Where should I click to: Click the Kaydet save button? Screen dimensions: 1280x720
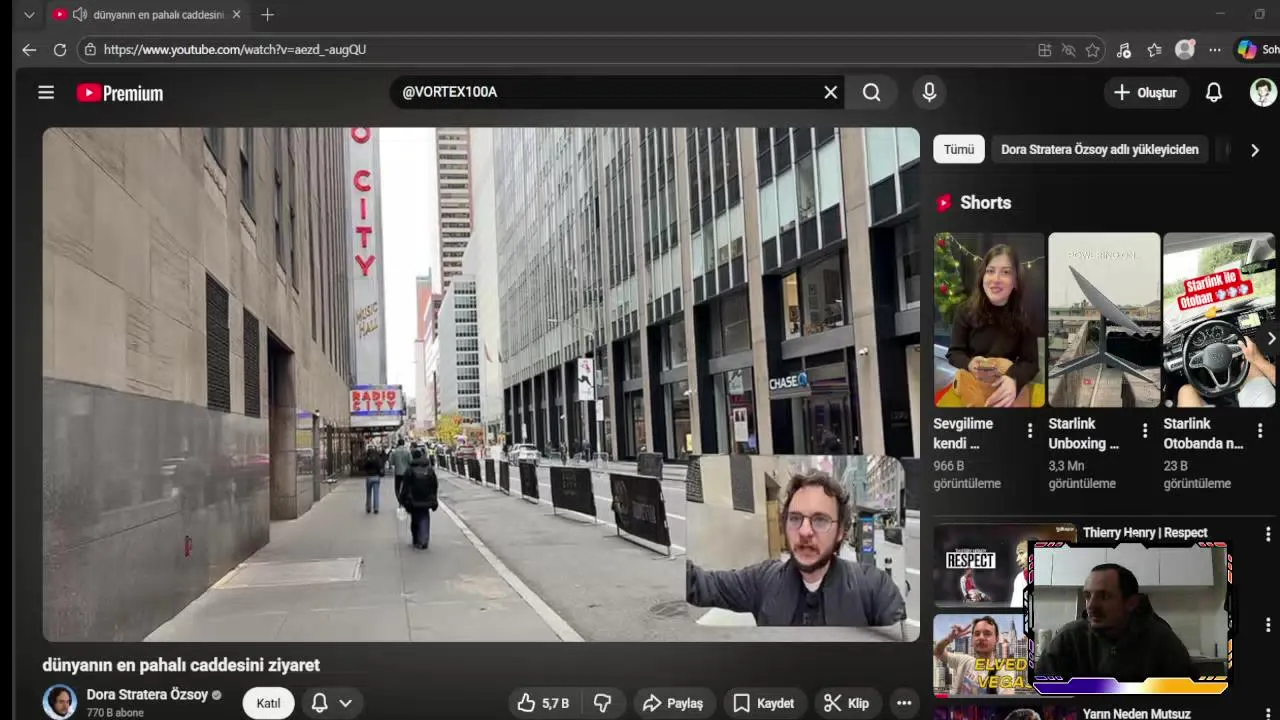pyautogui.click(x=764, y=703)
